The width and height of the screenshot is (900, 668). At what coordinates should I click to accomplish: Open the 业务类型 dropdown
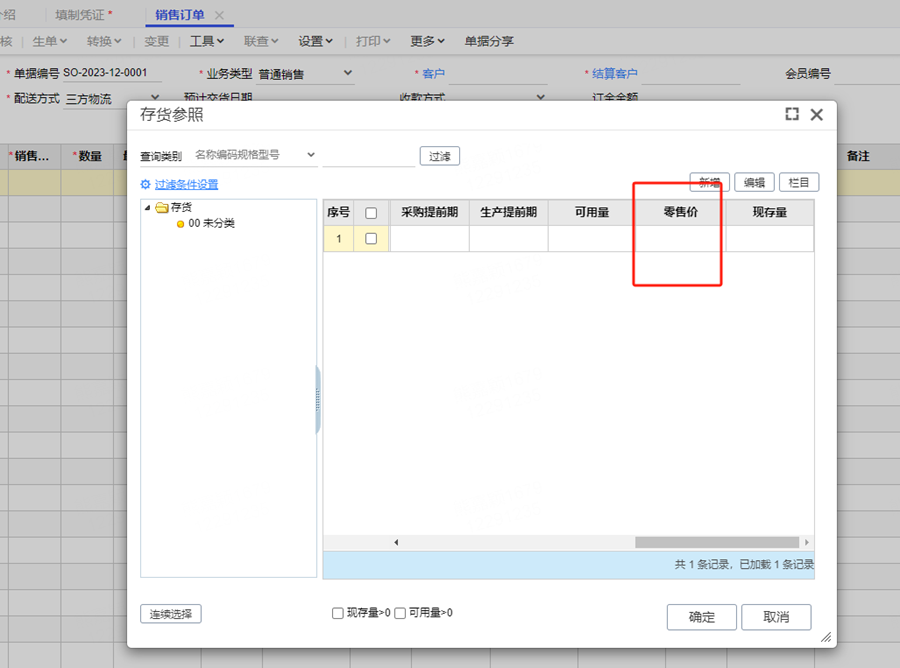pyautogui.click(x=347, y=73)
